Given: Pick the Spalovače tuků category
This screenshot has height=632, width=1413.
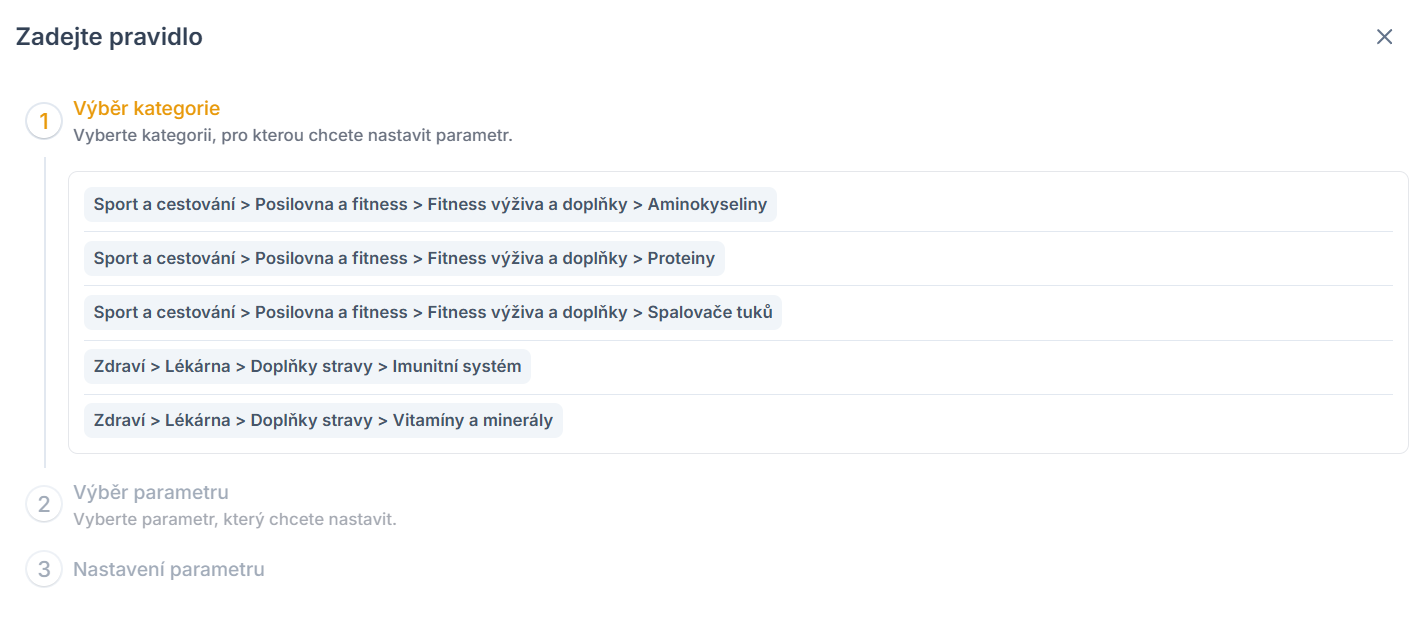Looking at the screenshot, I should (433, 313).
